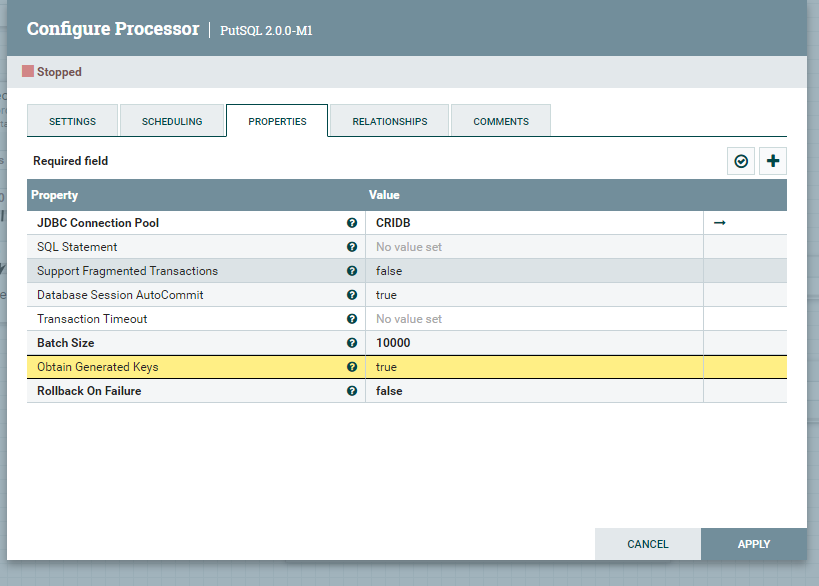Click the Apply button
This screenshot has width=819, height=586.
coord(753,544)
